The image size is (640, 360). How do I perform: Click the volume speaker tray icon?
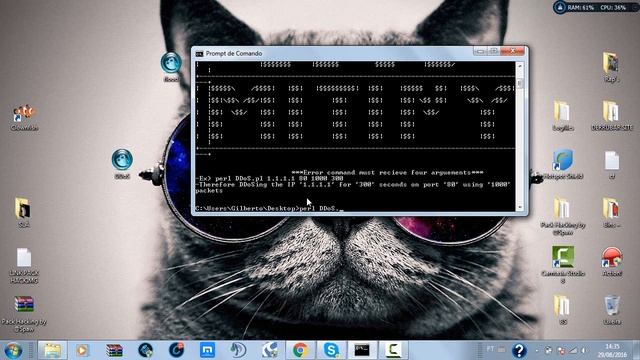tap(584, 350)
